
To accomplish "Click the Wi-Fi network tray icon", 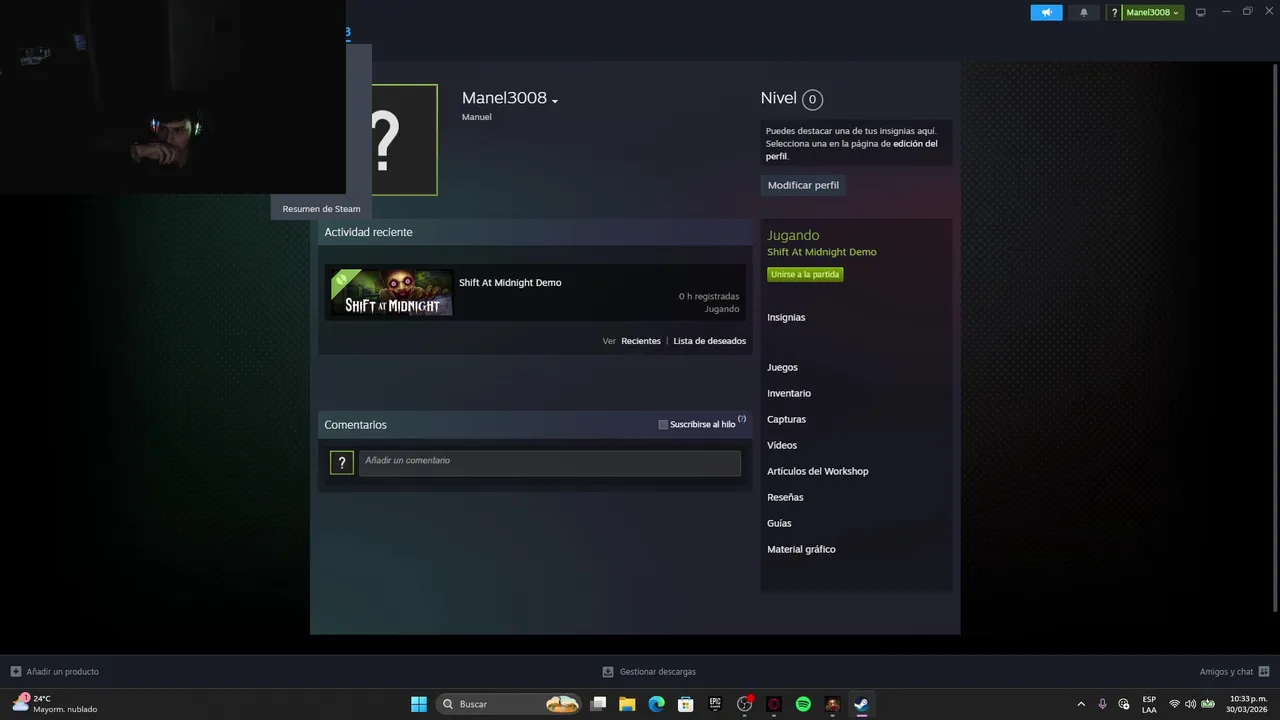I will click(x=1174, y=704).
